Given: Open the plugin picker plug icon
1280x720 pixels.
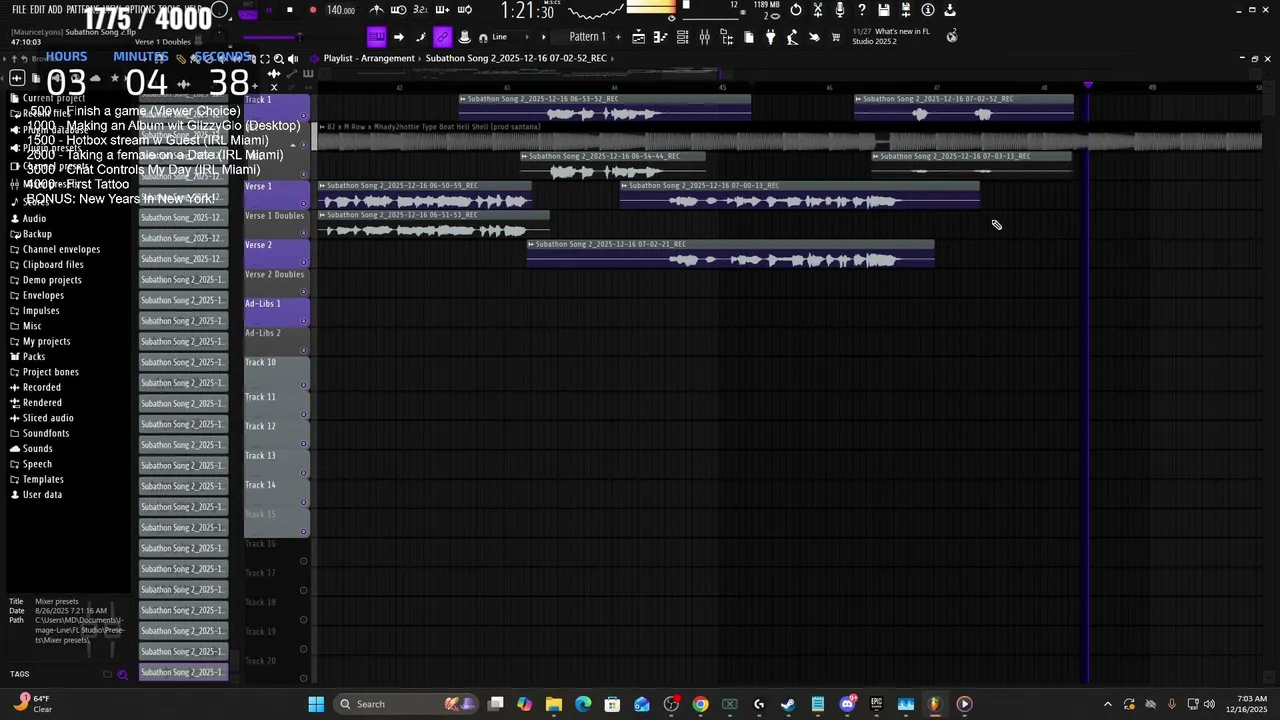Looking at the screenshot, I should [x=770, y=37].
